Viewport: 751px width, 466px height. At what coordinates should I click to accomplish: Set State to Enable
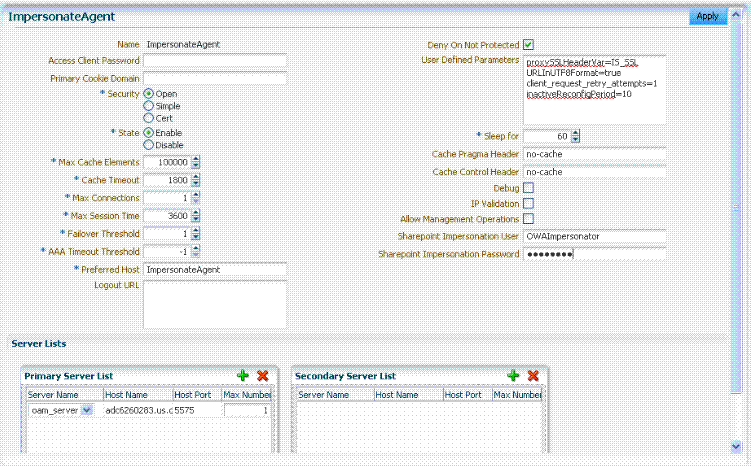coord(148,133)
